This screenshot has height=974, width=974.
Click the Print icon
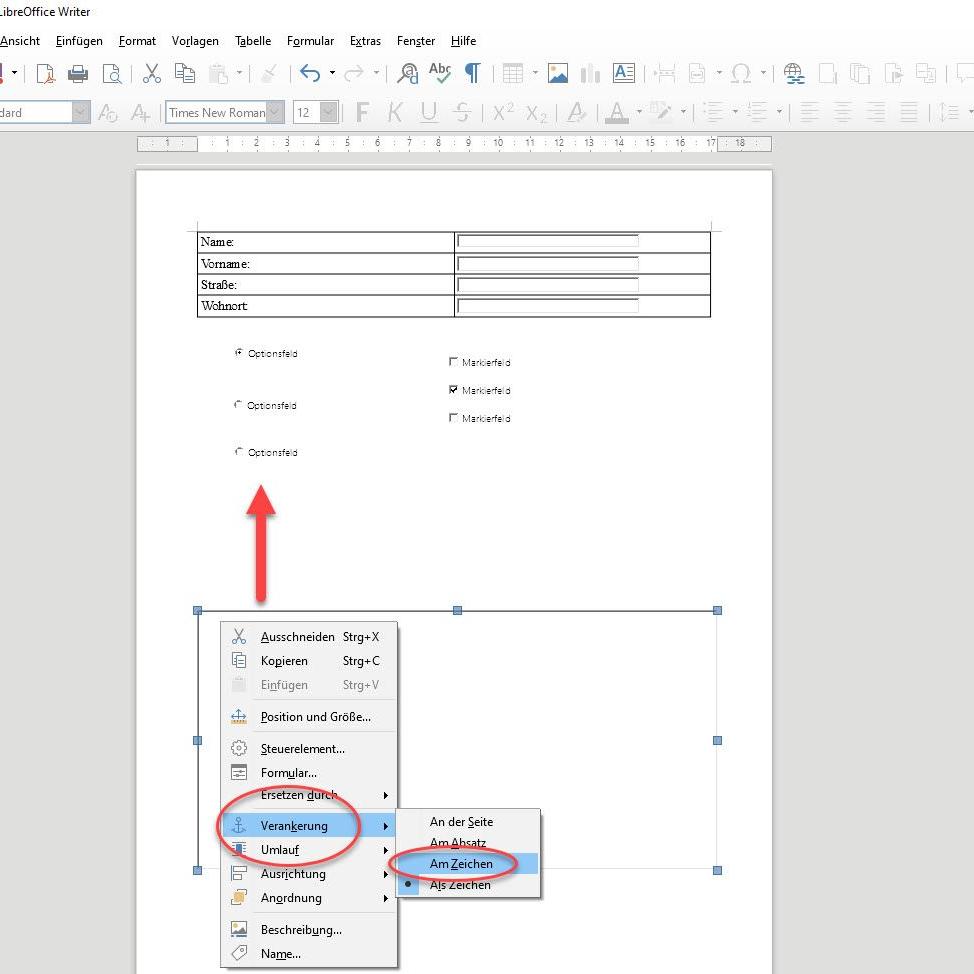coord(78,73)
